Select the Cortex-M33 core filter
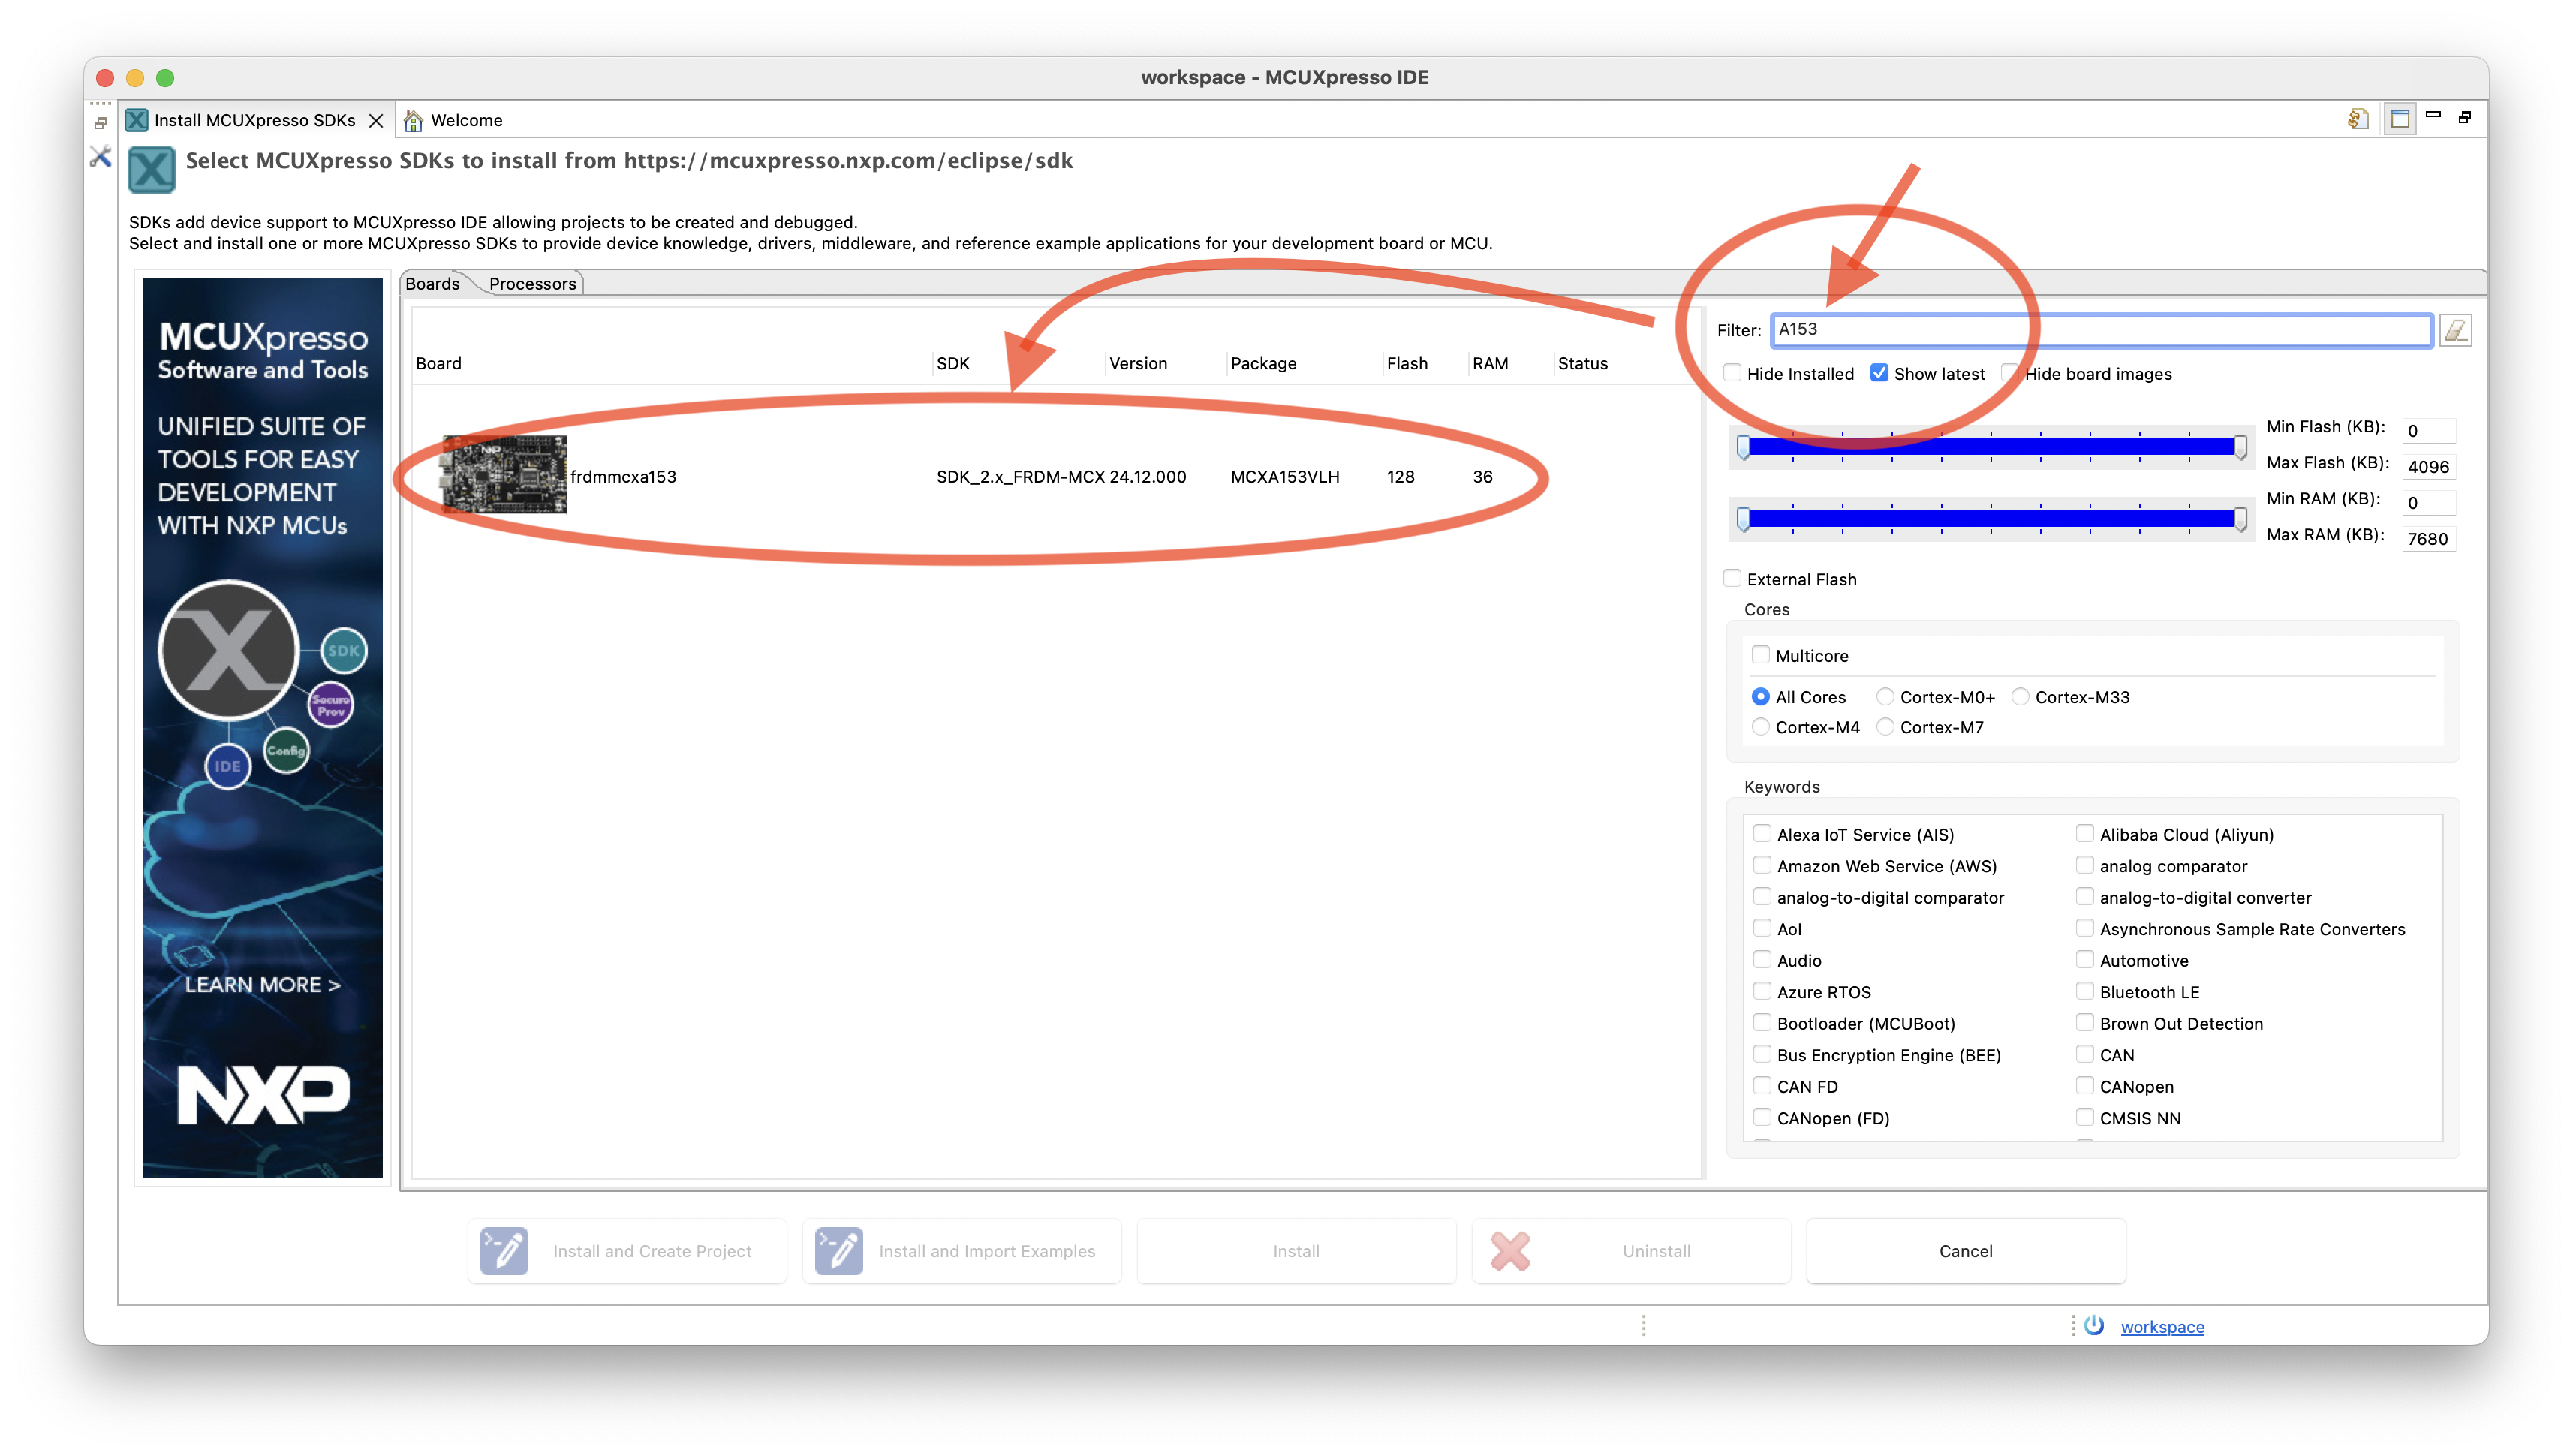2573x1456 pixels. (2020, 697)
